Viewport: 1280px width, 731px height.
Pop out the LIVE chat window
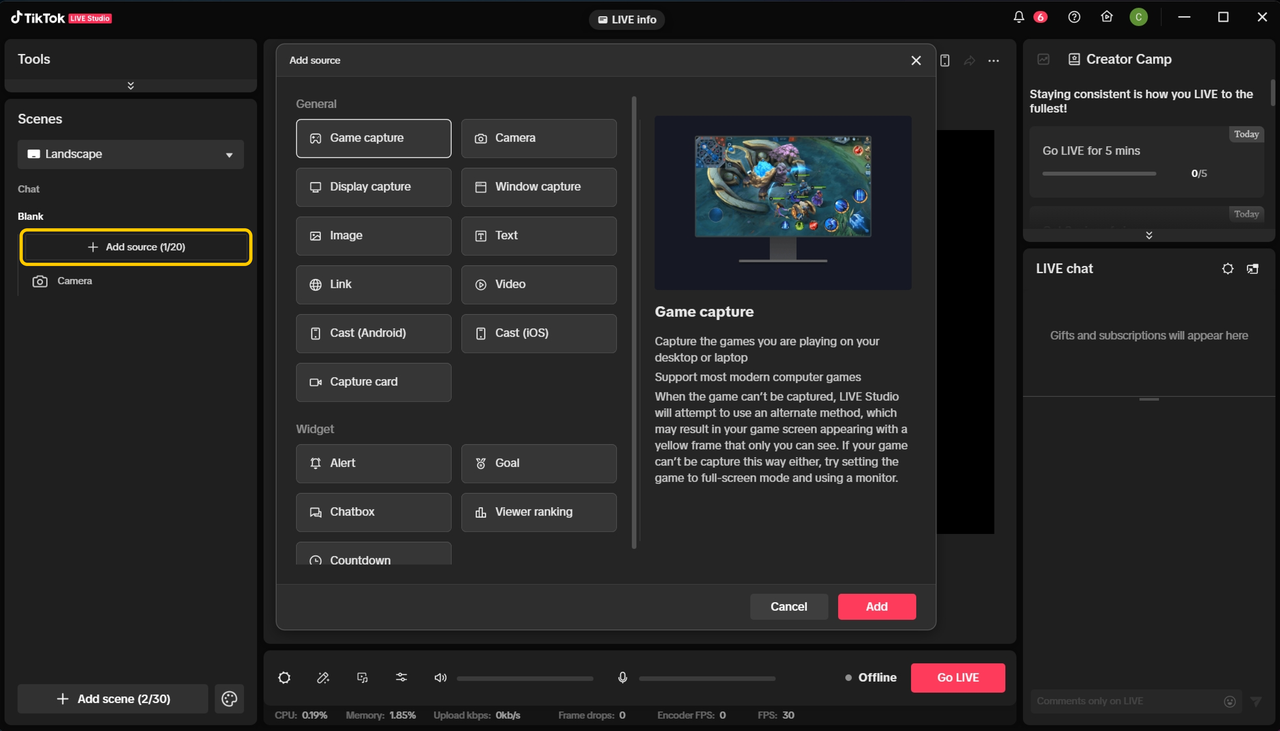pyautogui.click(x=1253, y=269)
